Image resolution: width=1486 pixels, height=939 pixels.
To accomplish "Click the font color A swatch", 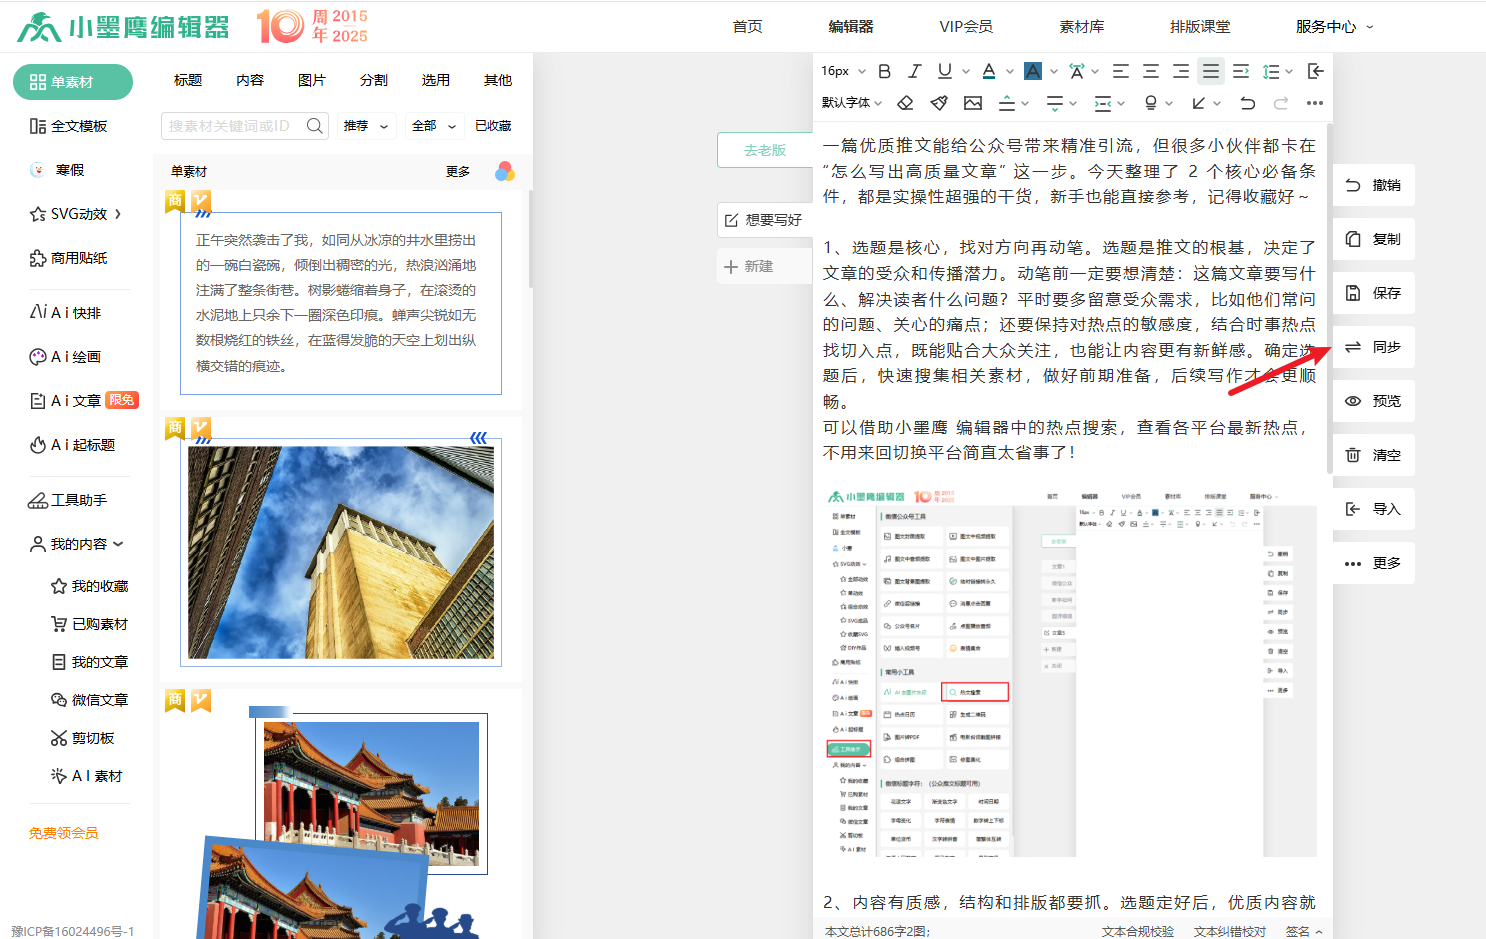I will point(989,71).
